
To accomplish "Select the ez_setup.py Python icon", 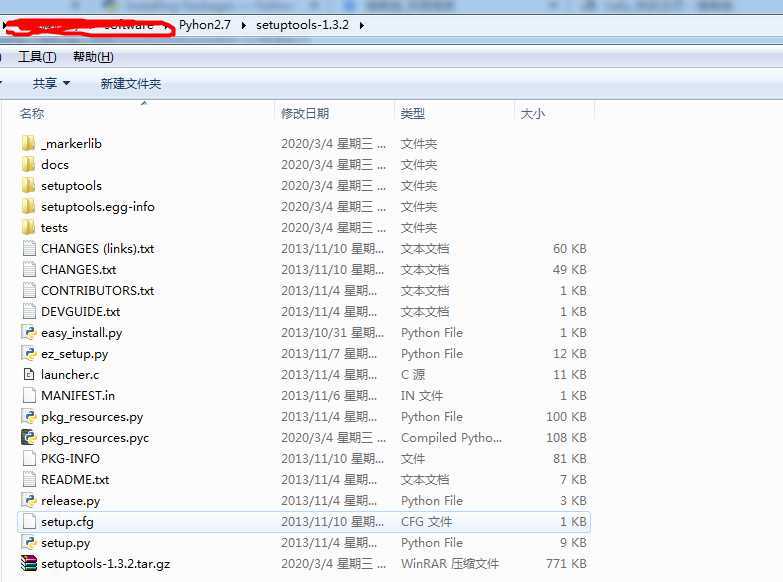I will (29, 354).
